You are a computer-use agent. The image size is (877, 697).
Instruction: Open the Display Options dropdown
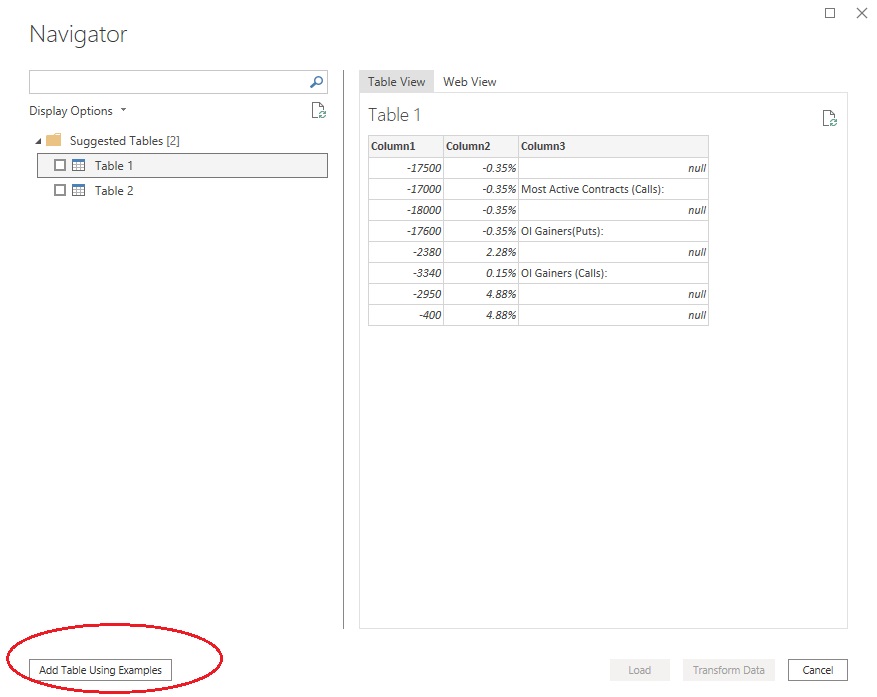click(78, 111)
